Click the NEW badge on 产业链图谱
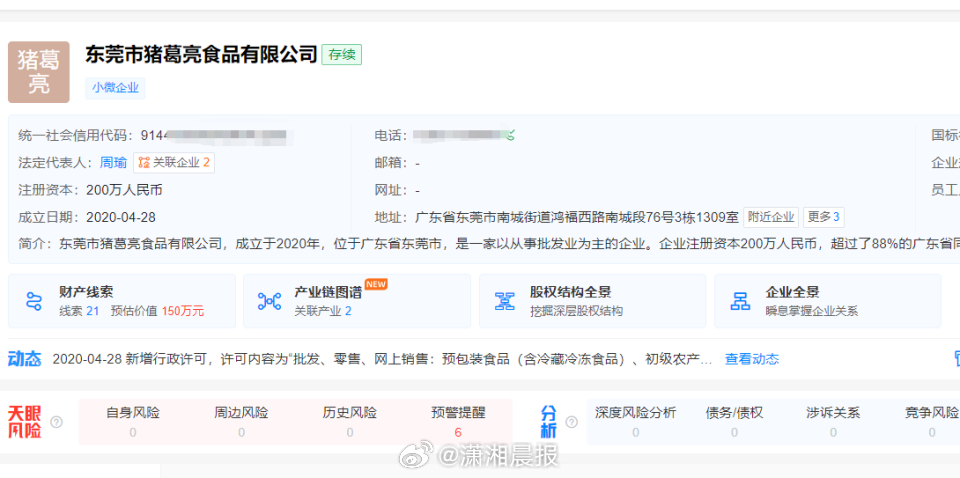 pos(376,284)
